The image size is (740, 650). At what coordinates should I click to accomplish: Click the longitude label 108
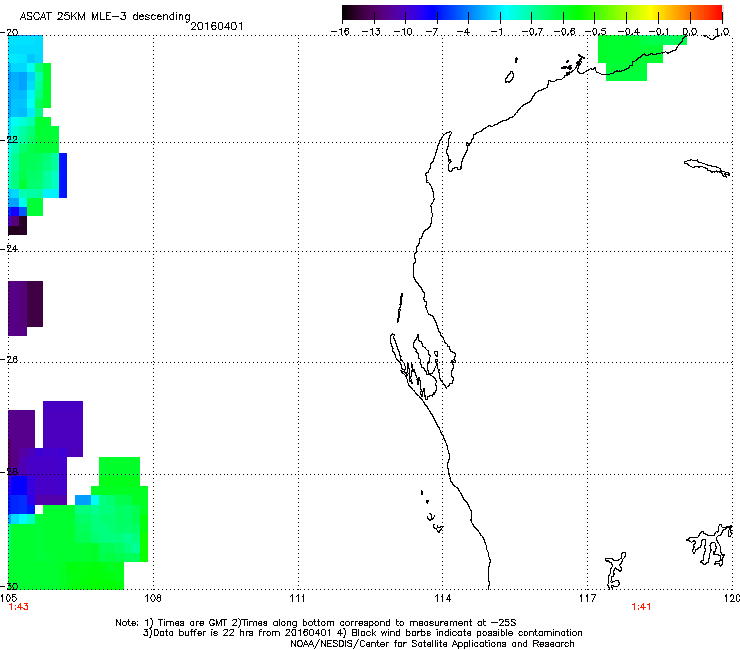(x=153, y=599)
